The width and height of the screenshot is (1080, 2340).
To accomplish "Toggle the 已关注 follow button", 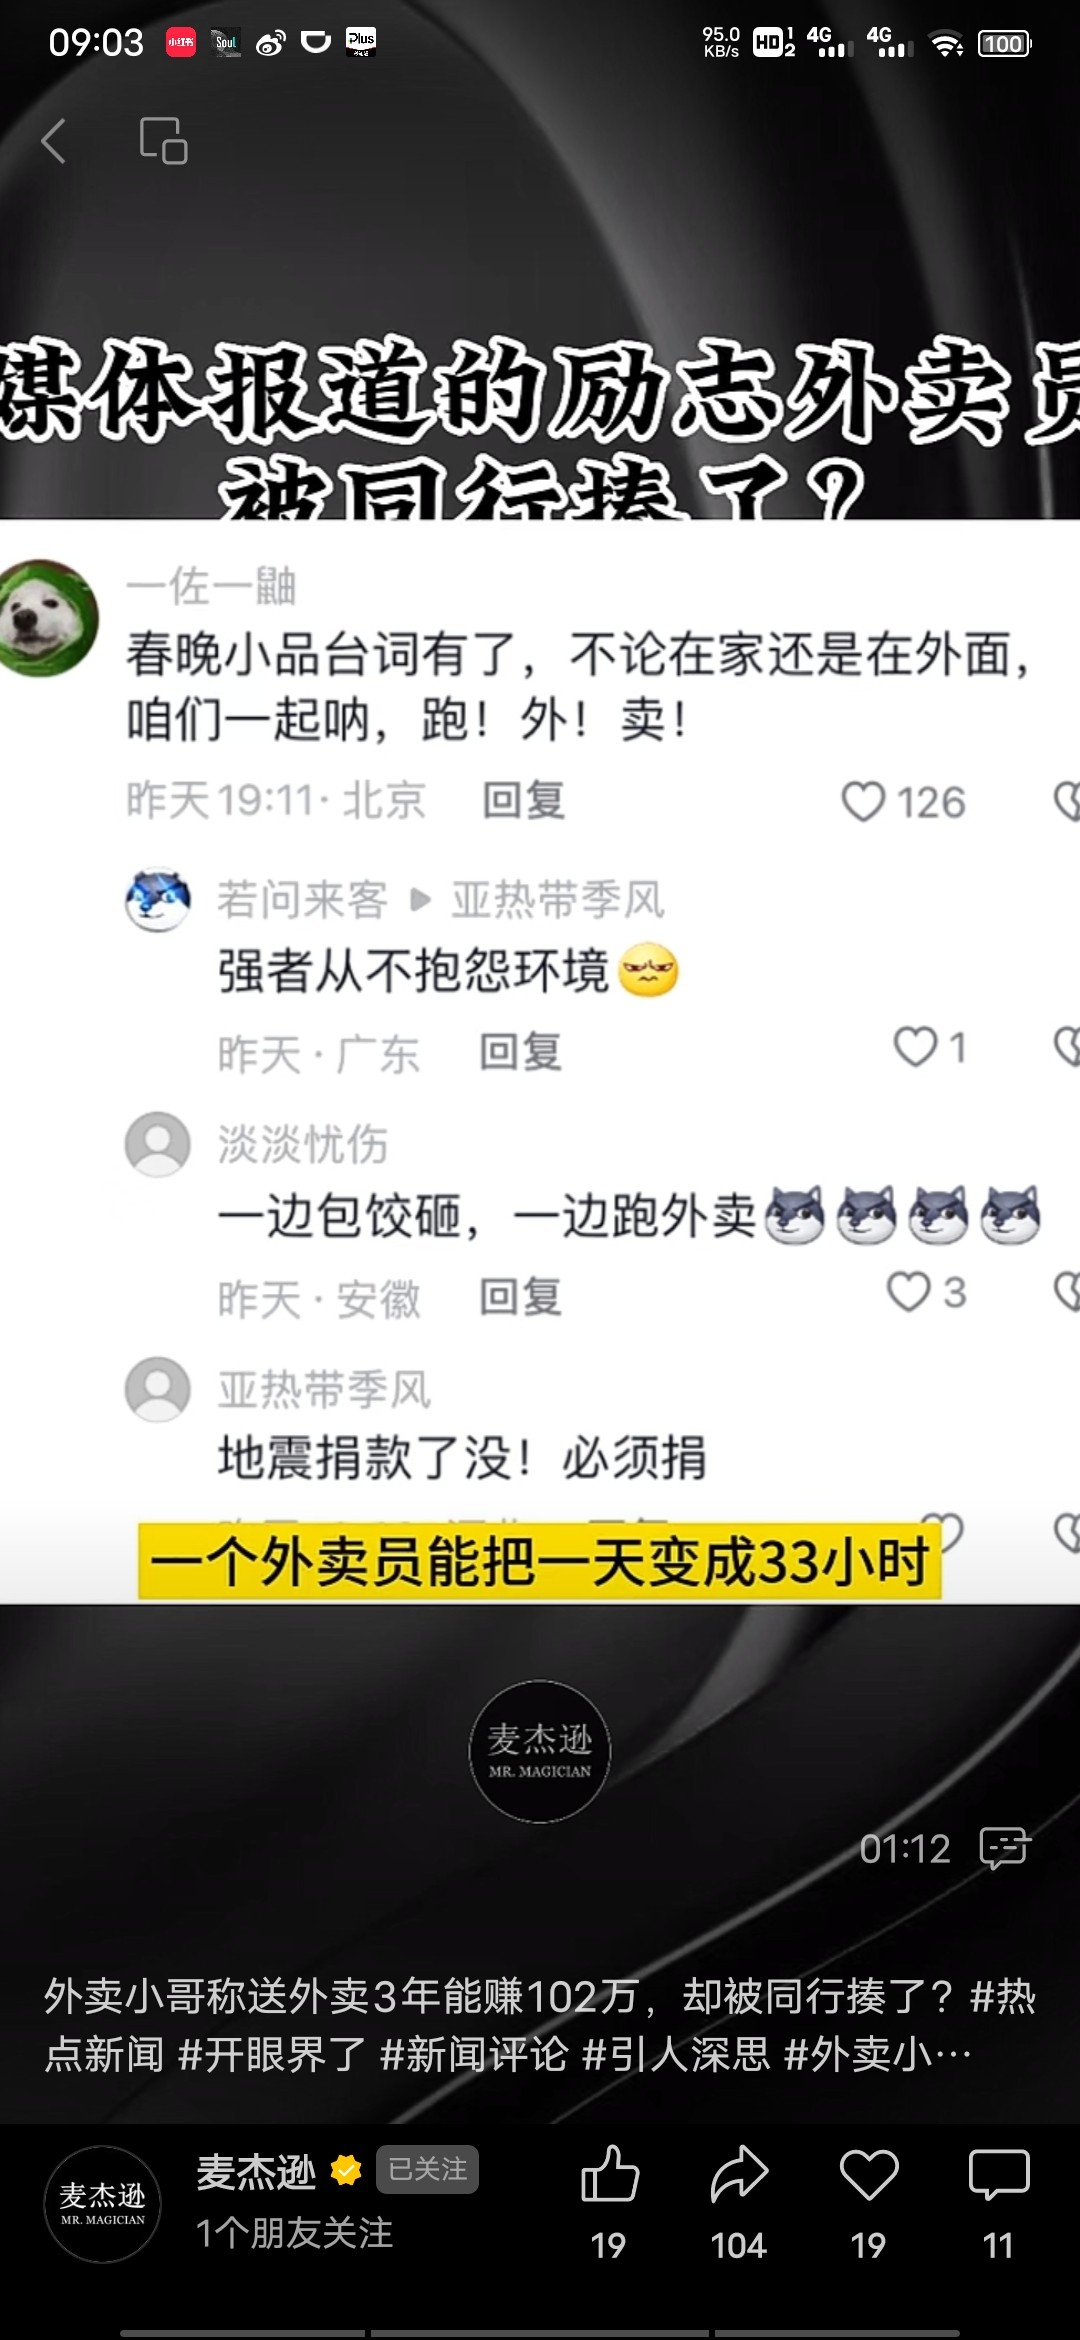I will pyautogui.click(x=427, y=2169).
